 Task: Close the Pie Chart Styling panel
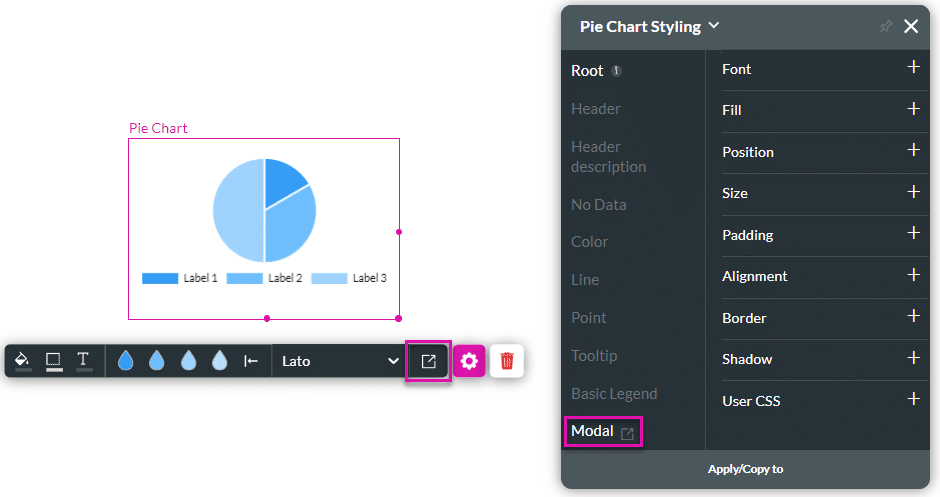(x=911, y=27)
